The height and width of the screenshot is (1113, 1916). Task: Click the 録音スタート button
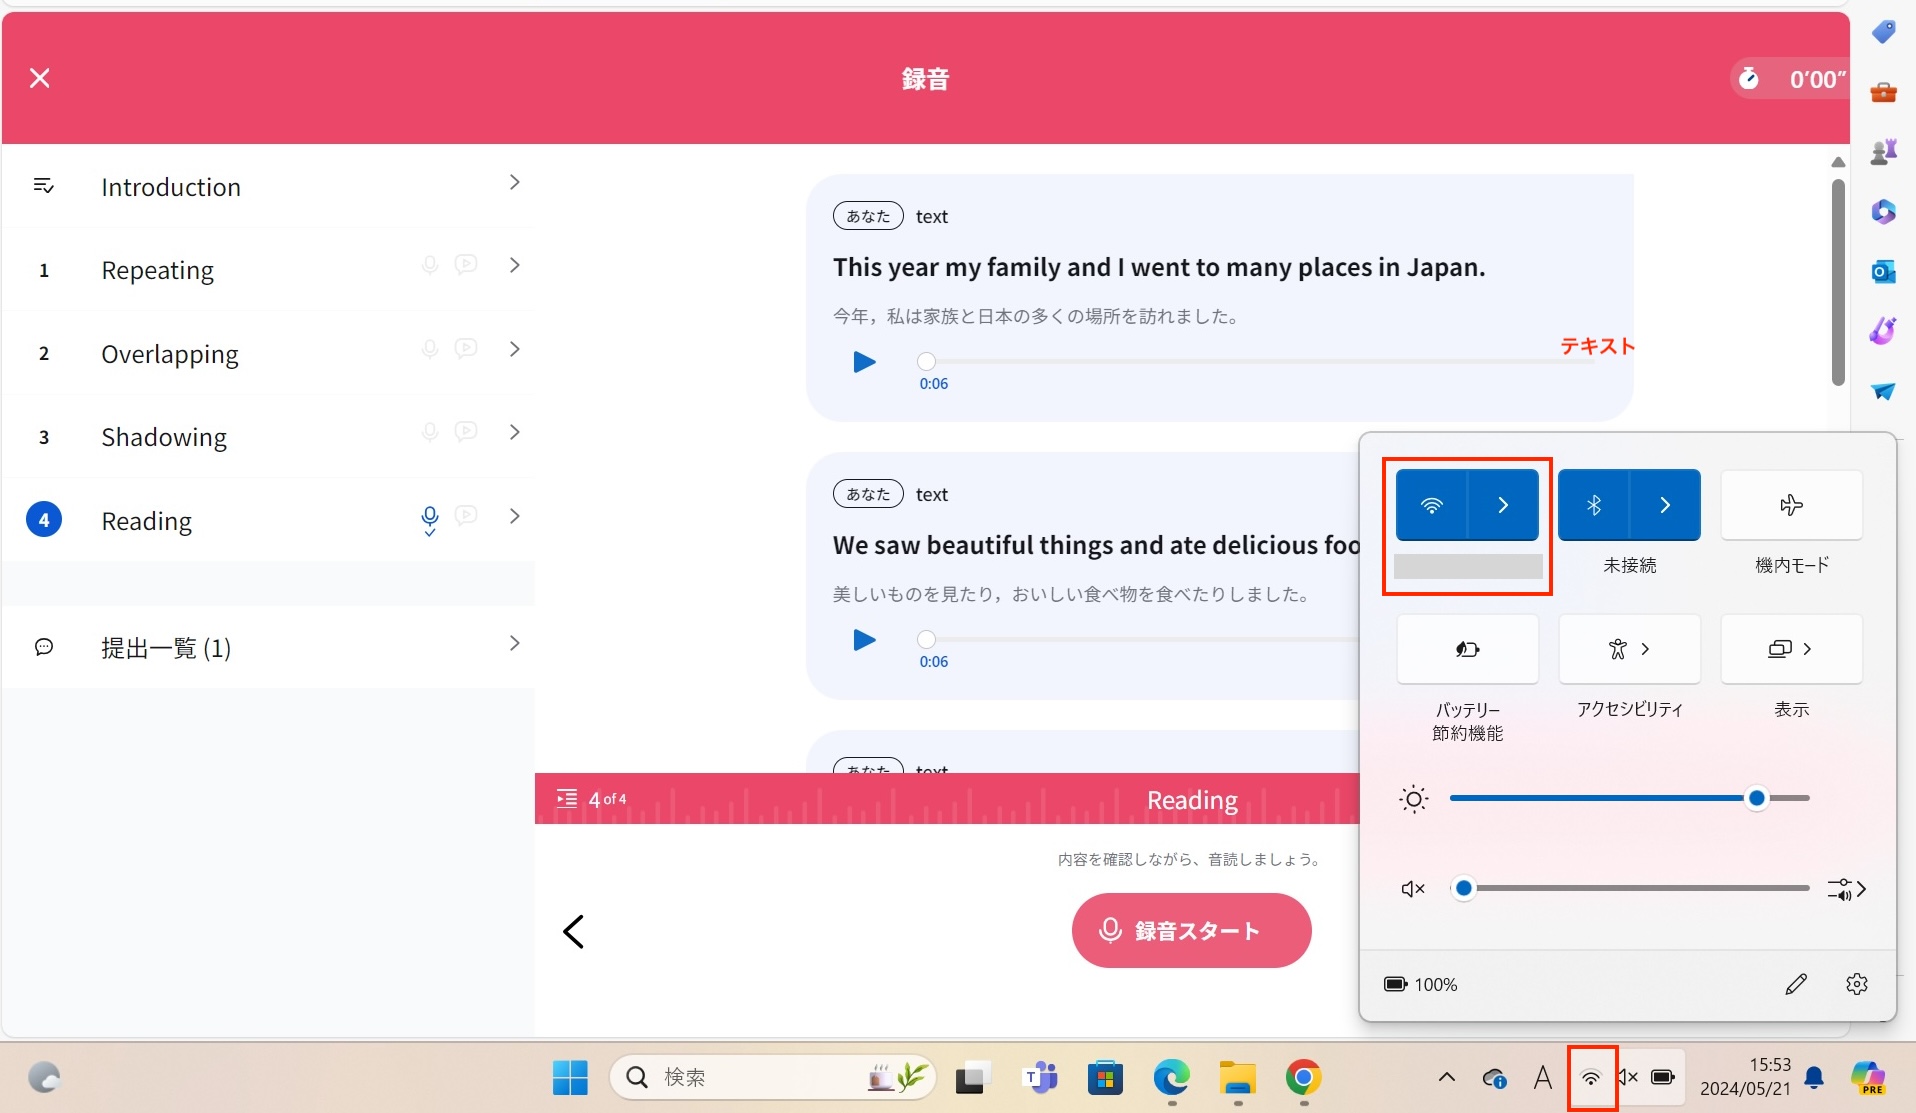click(1191, 930)
